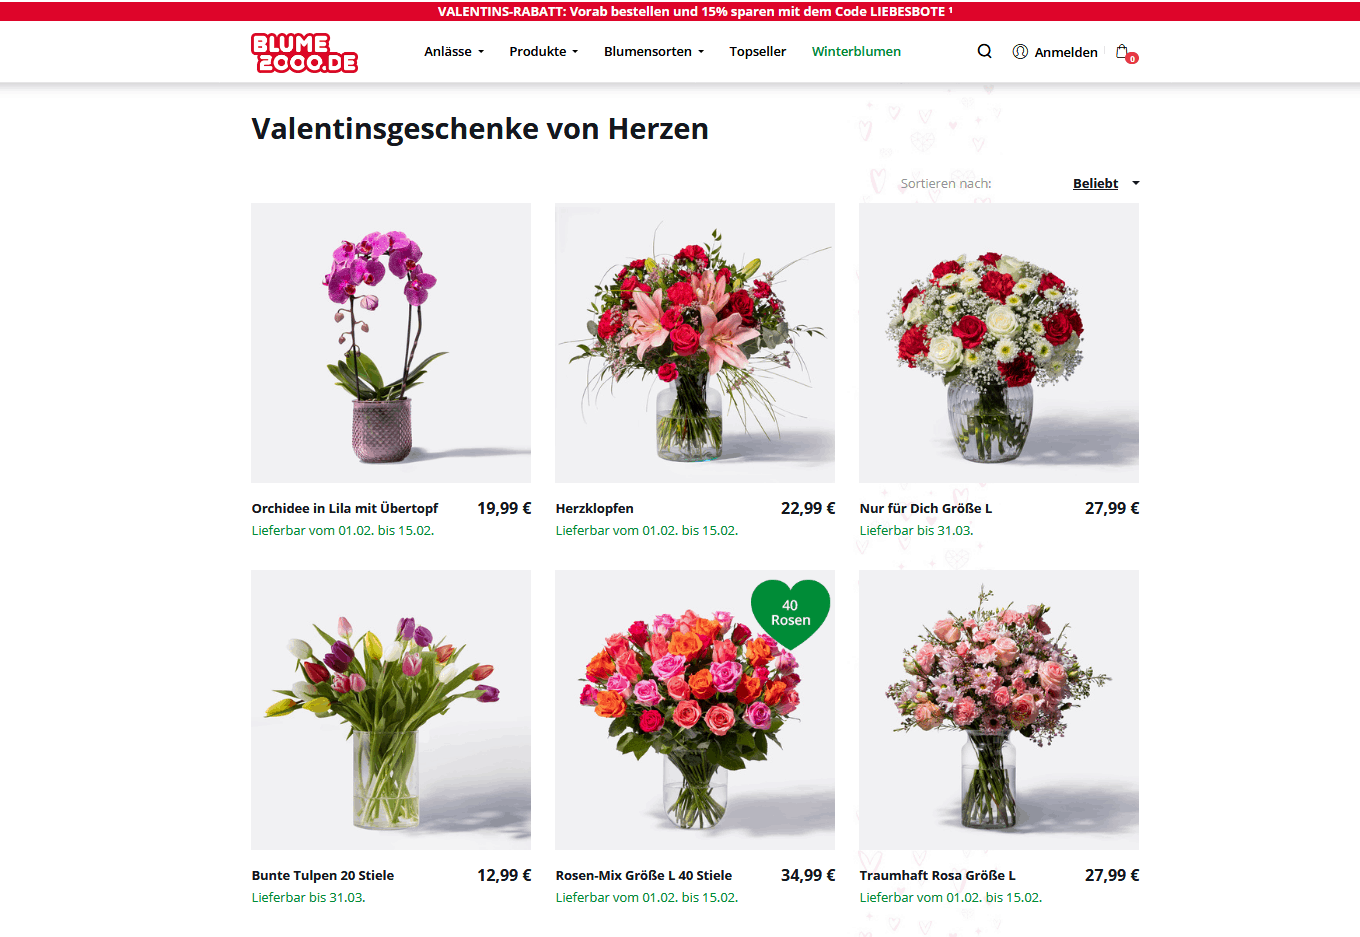Open the search magnifier icon
Screen dimensions: 1360x937
click(x=984, y=51)
